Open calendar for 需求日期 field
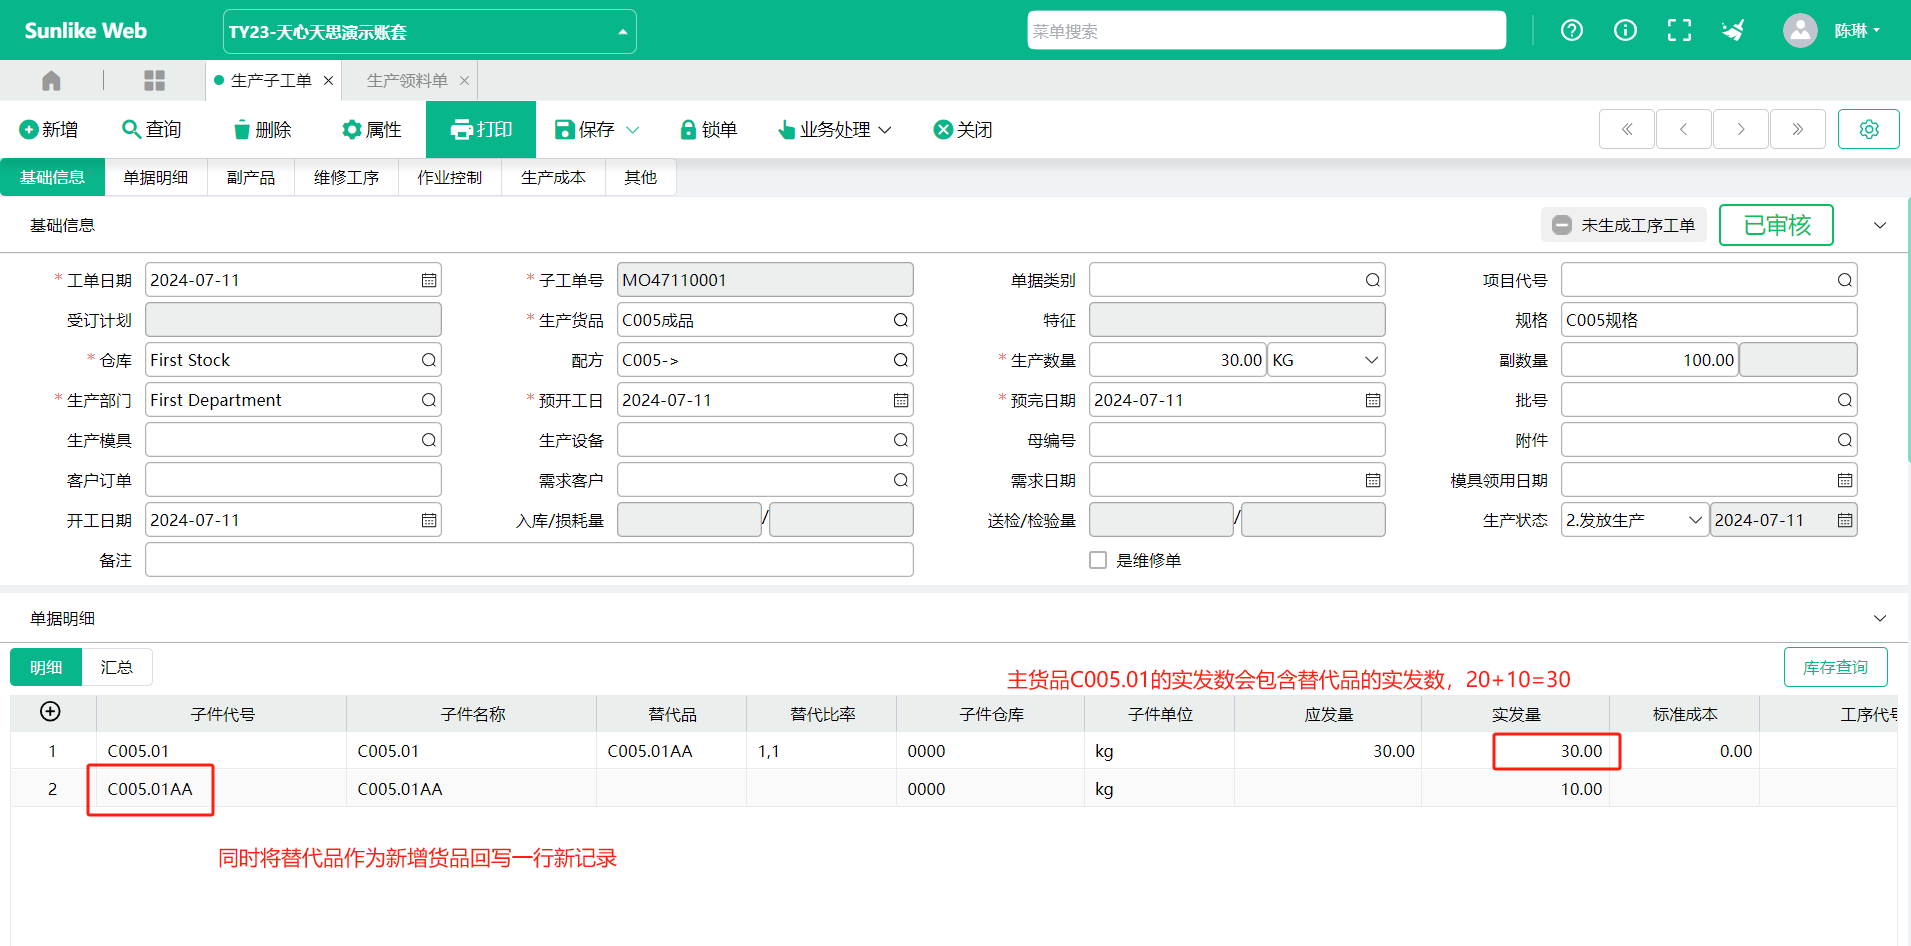 (1373, 480)
